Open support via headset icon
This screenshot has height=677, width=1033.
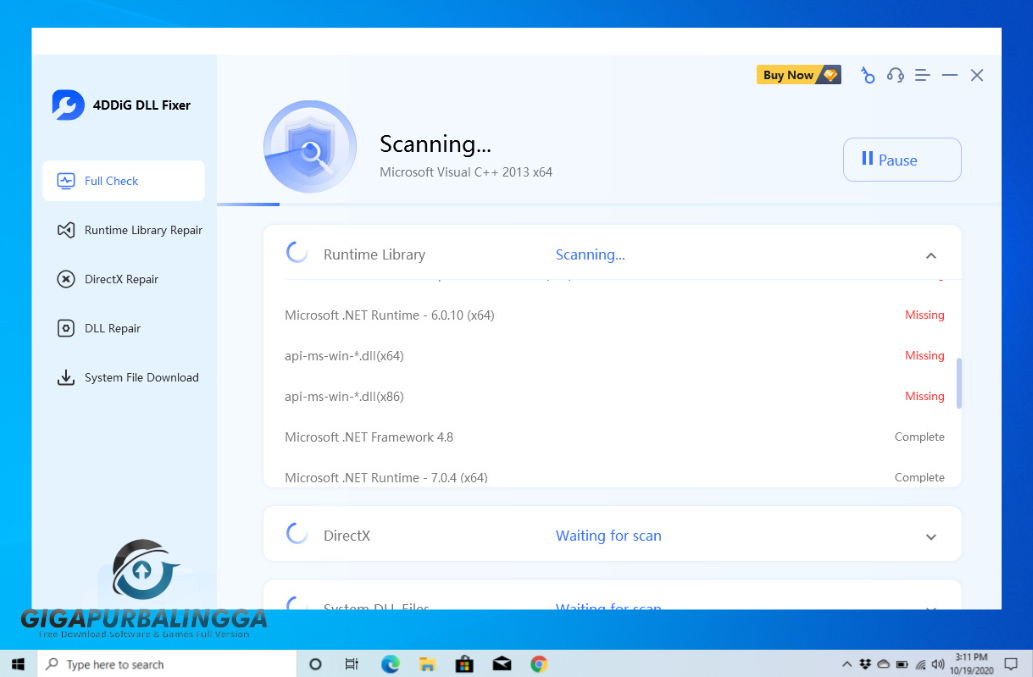coord(895,76)
